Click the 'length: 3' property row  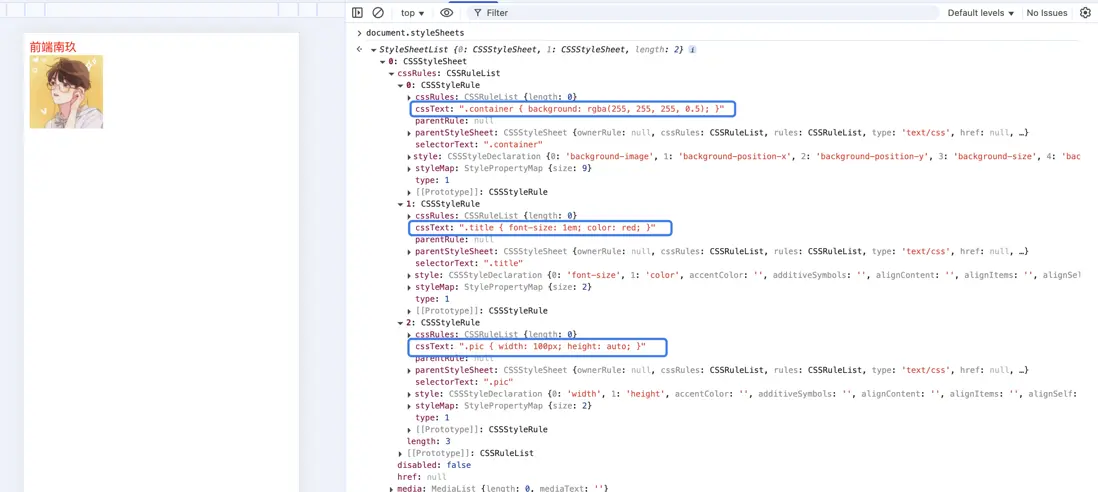tap(429, 442)
